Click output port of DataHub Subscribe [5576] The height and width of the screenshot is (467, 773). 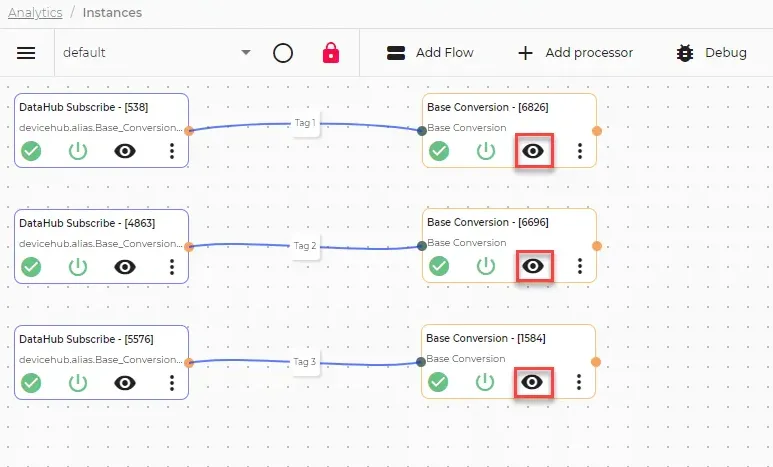click(x=189, y=362)
